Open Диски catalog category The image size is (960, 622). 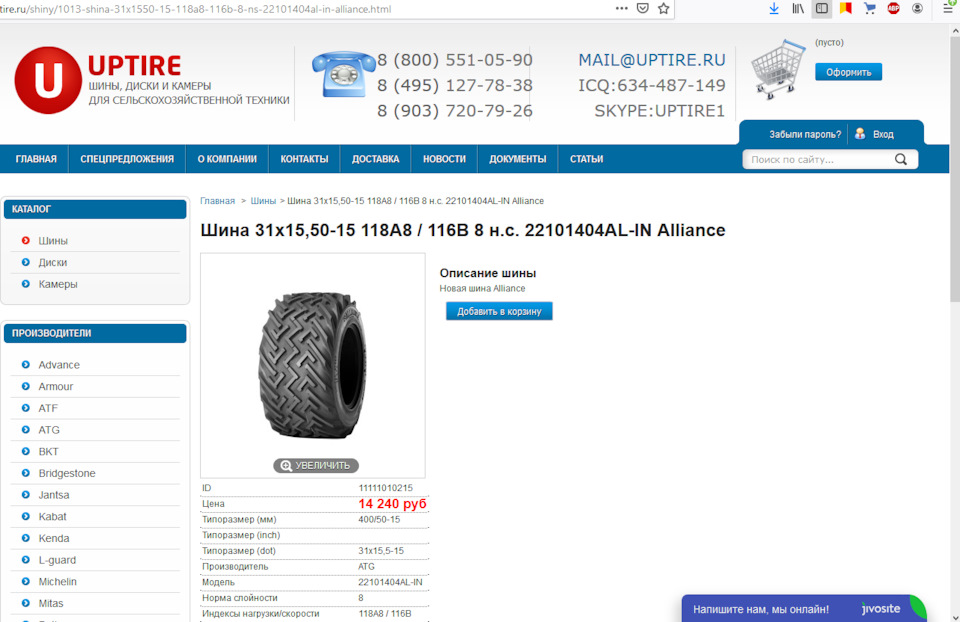[53, 262]
